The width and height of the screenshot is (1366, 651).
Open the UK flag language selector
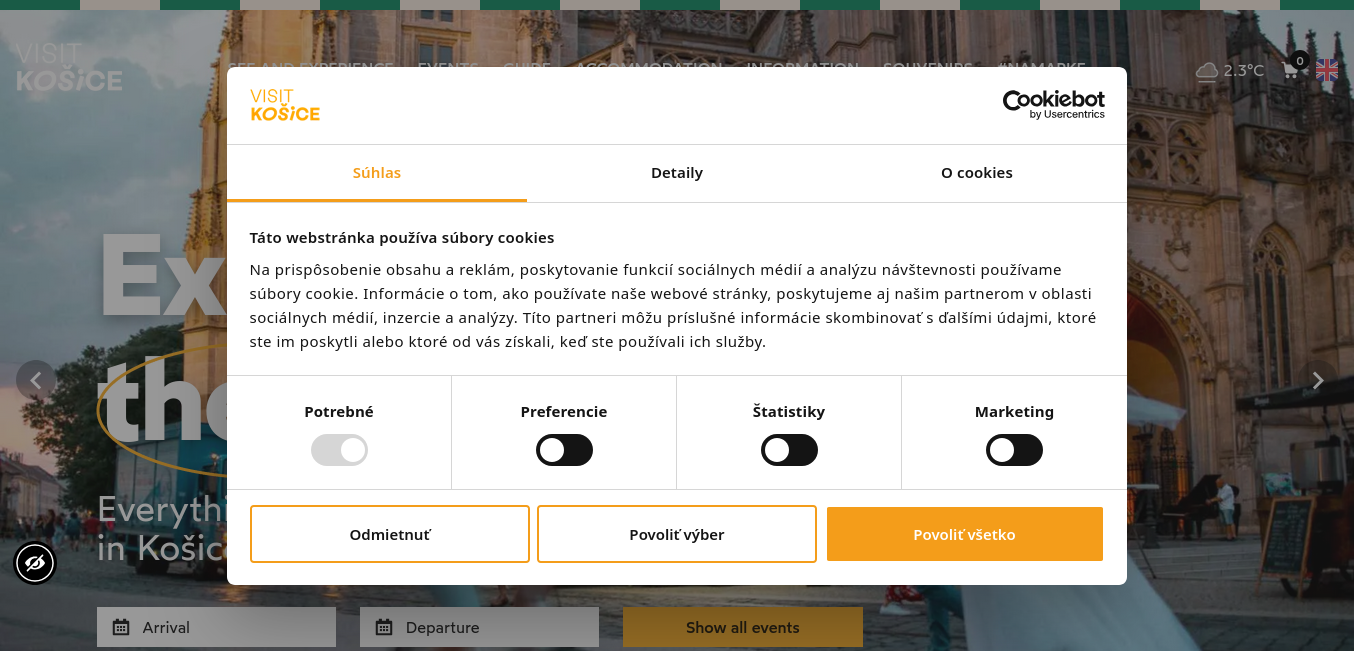click(x=1327, y=70)
